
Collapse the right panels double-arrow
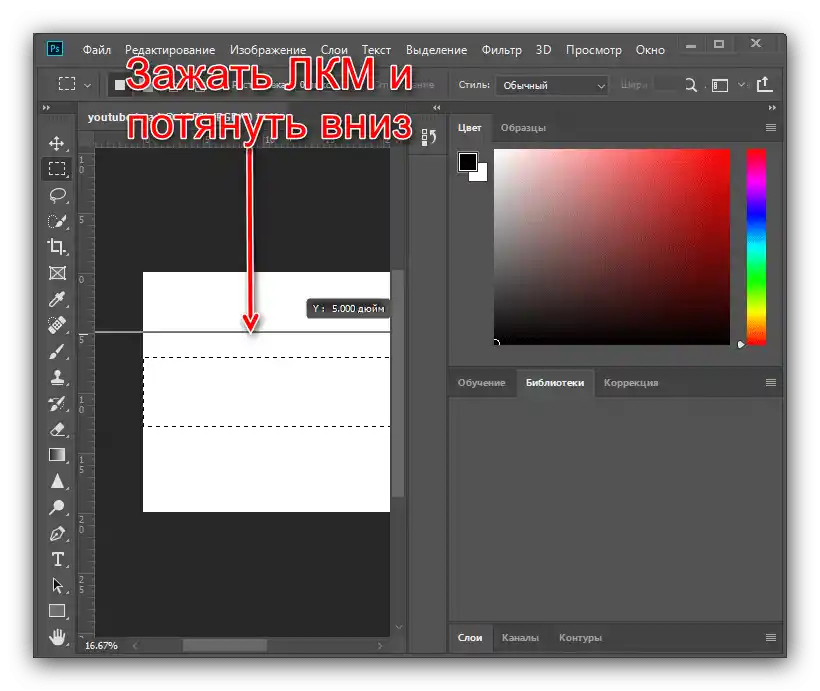pos(772,108)
